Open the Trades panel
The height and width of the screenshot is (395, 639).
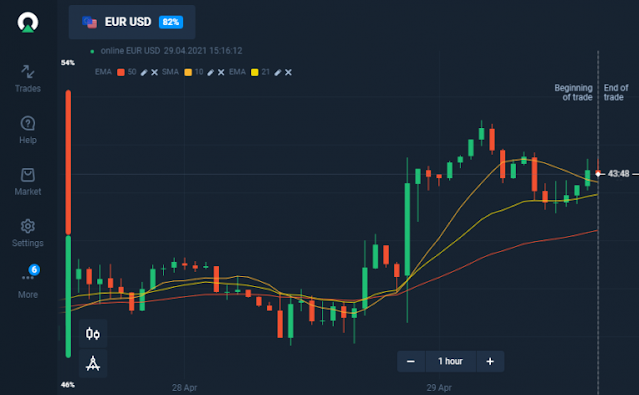pos(28,79)
